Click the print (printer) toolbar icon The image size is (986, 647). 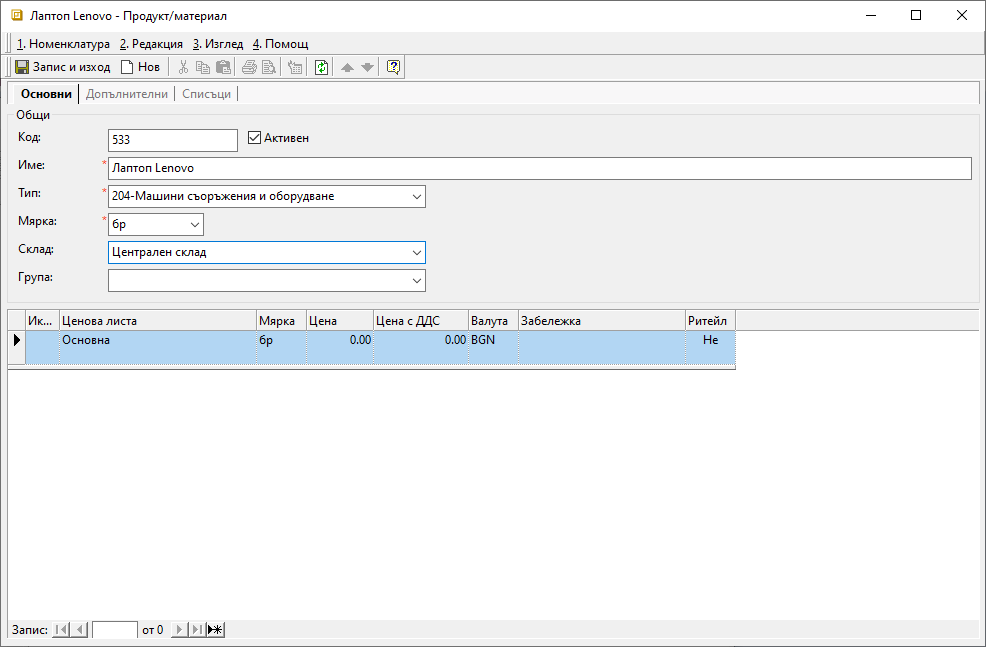coord(249,67)
